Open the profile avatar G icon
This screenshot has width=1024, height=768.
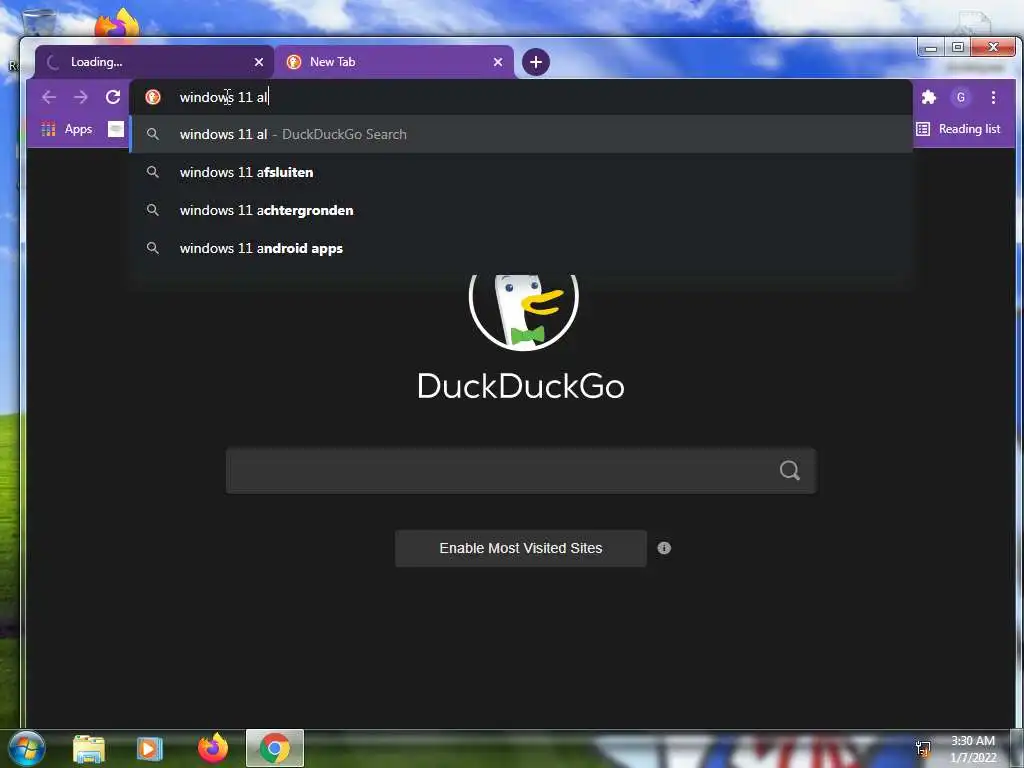(x=961, y=97)
